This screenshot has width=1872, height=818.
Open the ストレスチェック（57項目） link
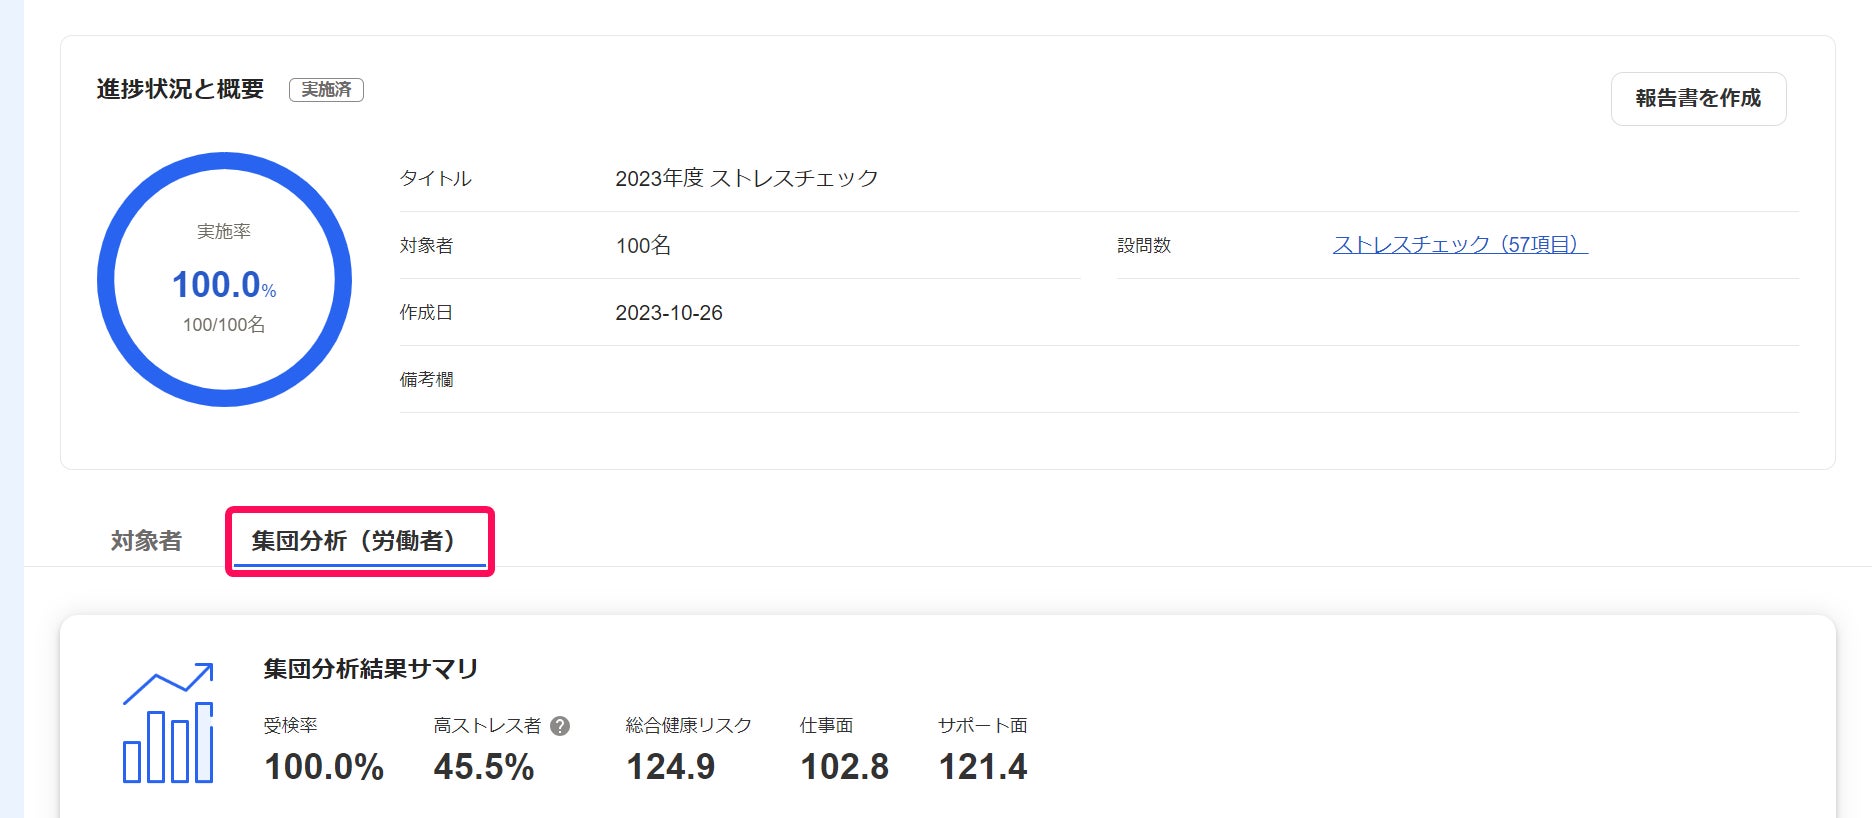tap(1459, 245)
